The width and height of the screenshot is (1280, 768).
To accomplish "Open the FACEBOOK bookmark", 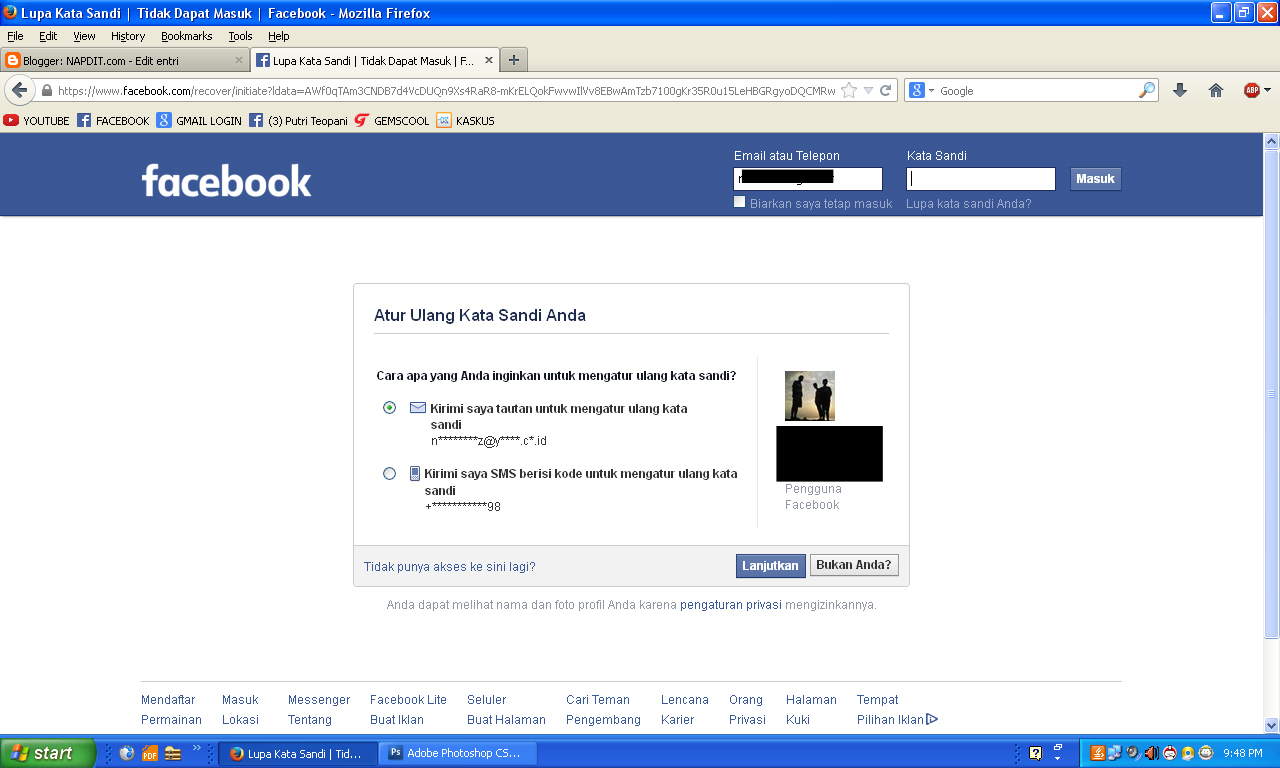I will click(x=113, y=121).
